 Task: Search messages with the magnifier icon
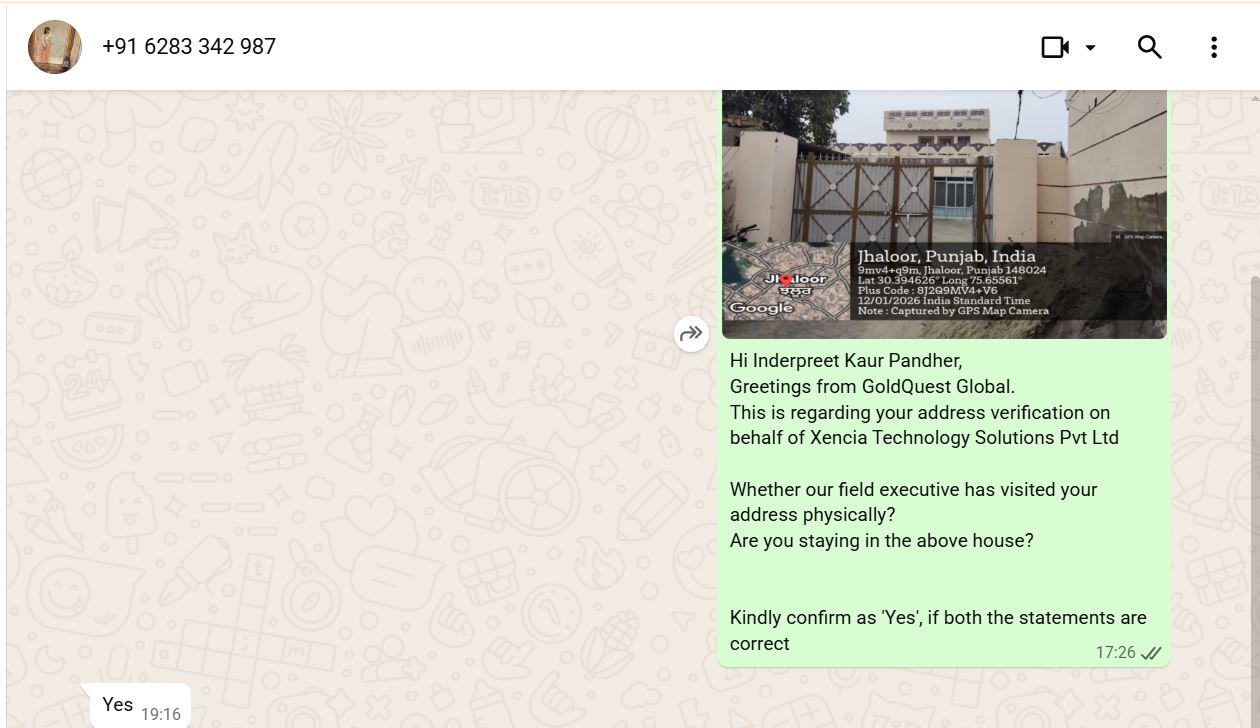1149,47
